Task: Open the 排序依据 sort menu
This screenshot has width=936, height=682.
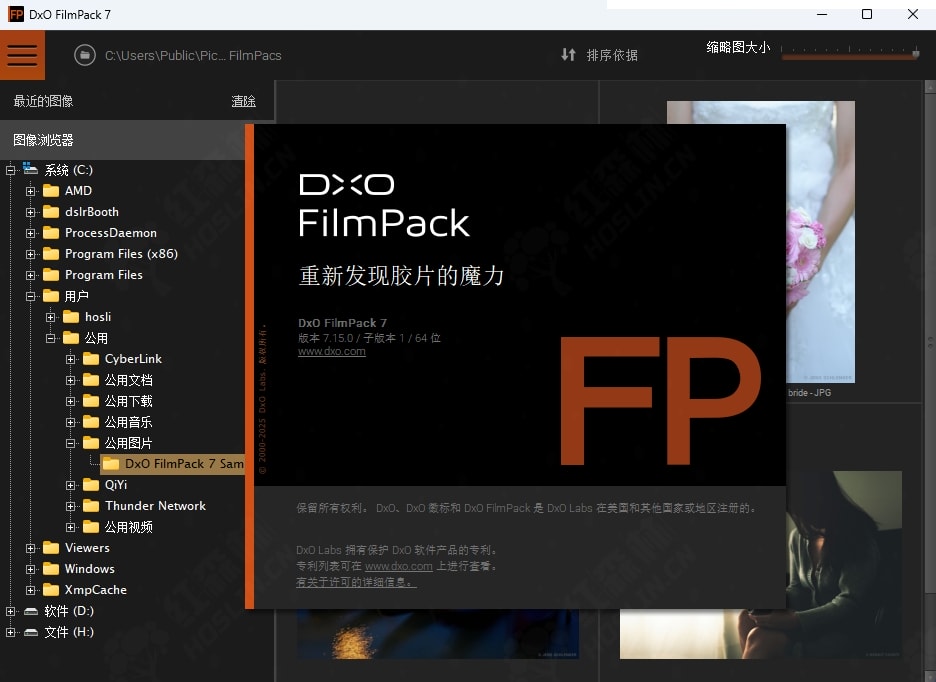Action: [x=612, y=55]
